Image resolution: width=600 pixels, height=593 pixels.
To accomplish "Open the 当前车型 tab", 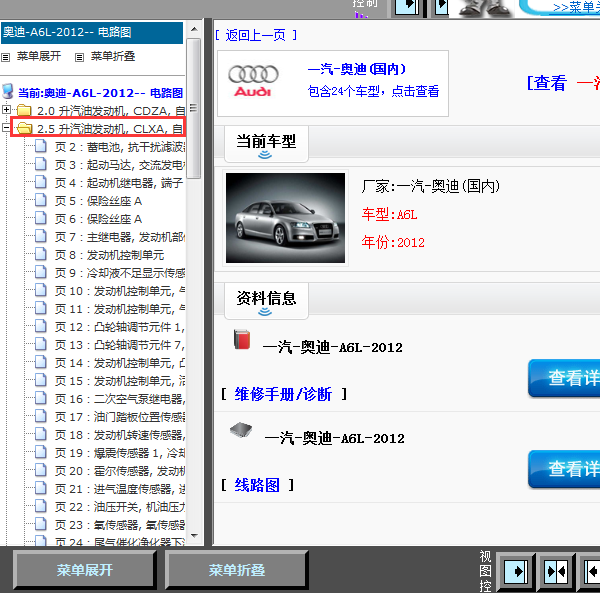I will (266, 142).
